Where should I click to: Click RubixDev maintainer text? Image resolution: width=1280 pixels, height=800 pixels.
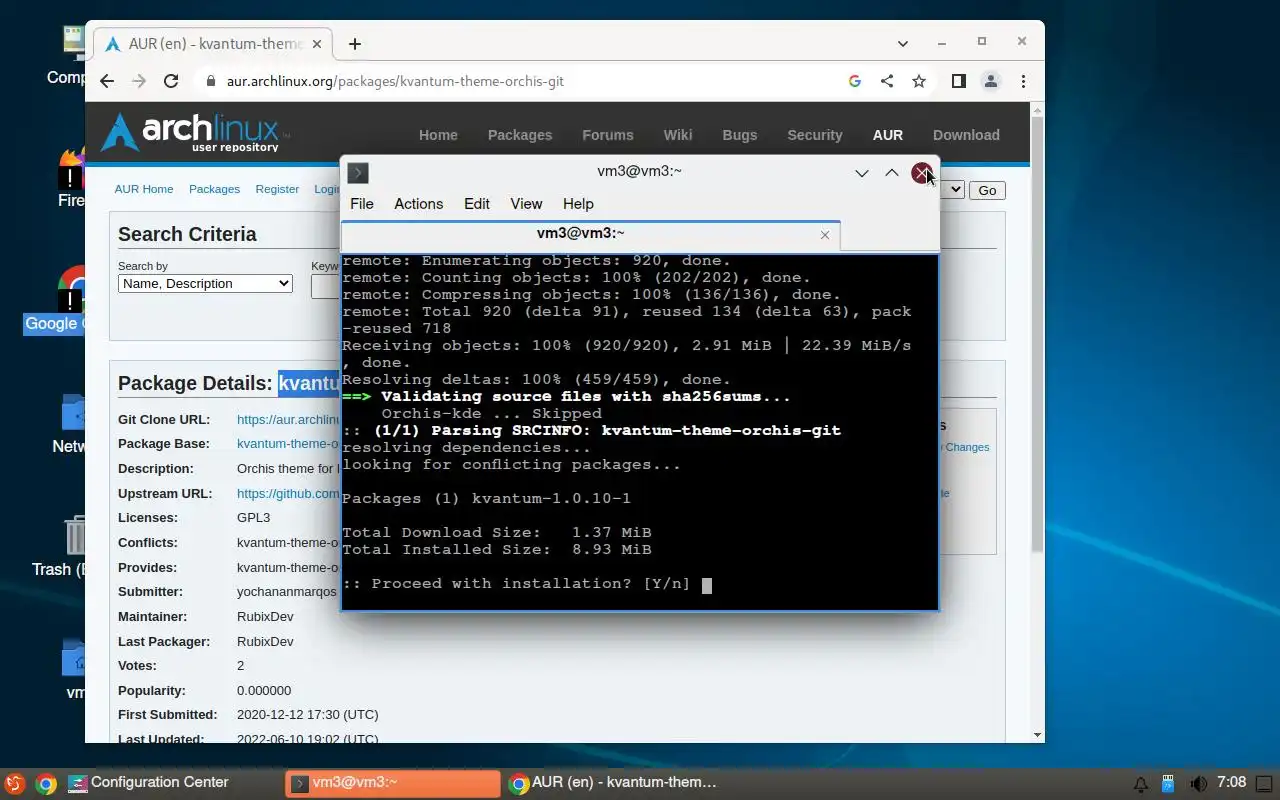tap(265, 617)
